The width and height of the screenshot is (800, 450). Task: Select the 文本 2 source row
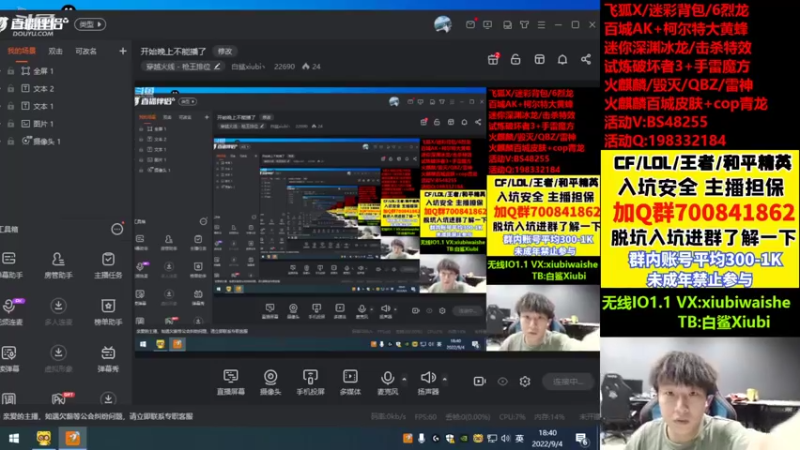[65, 88]
